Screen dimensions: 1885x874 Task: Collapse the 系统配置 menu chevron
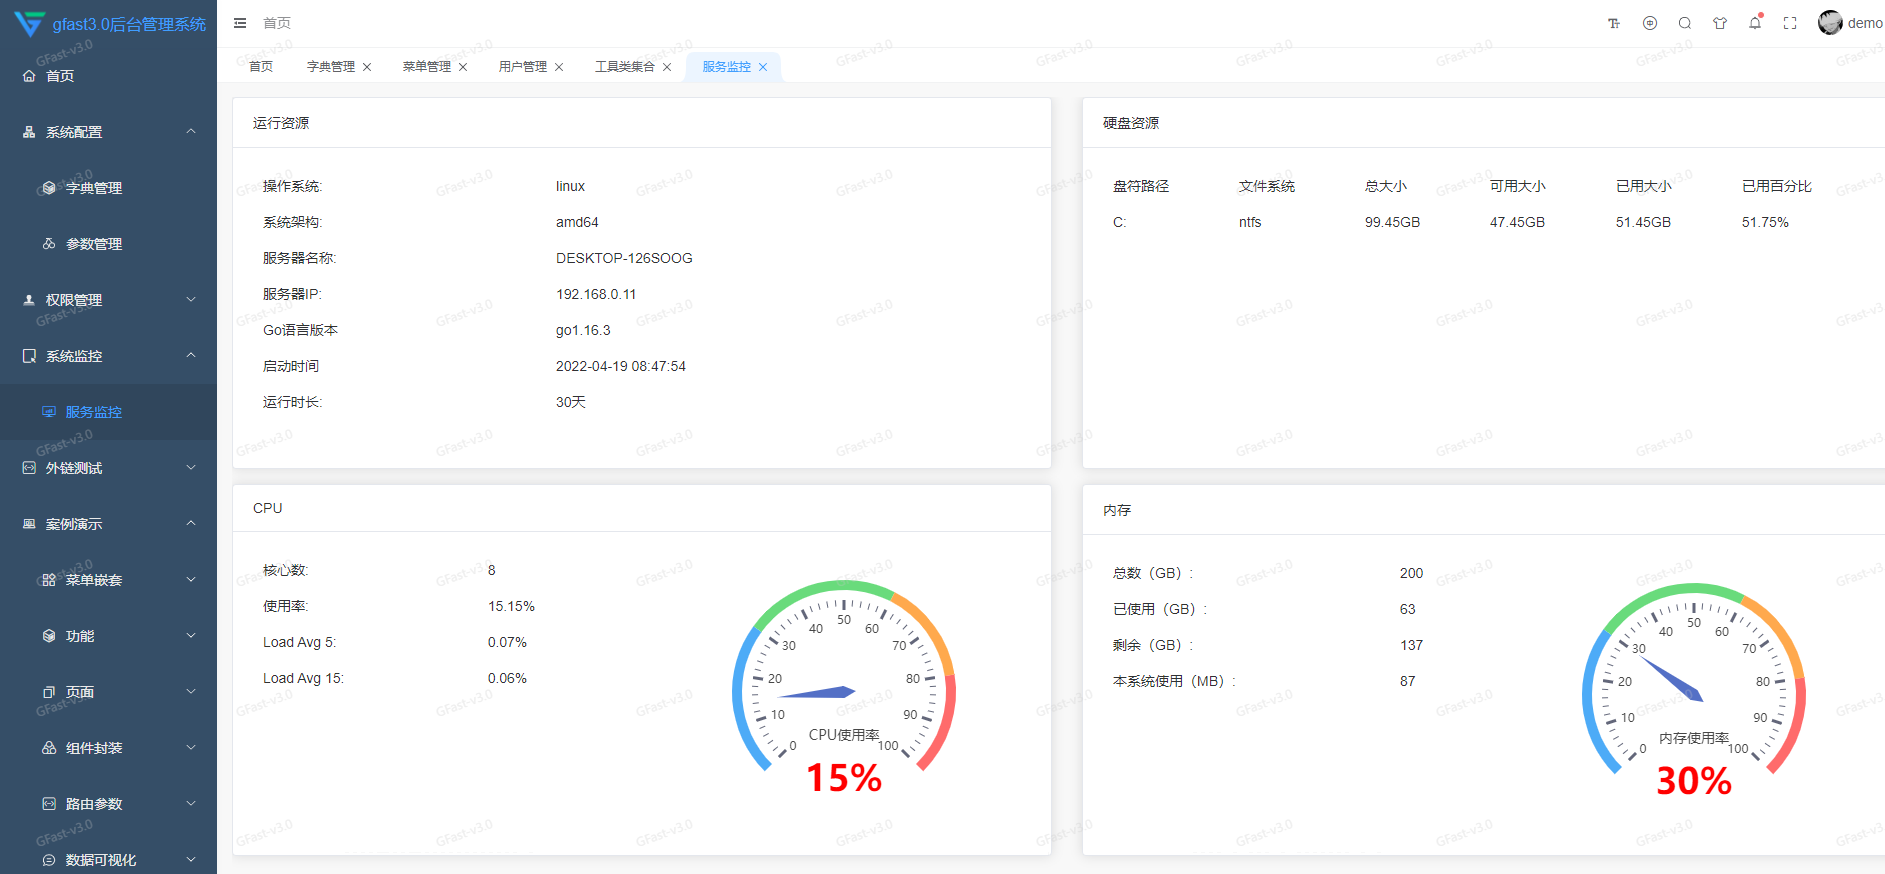[x=191, y=131]
